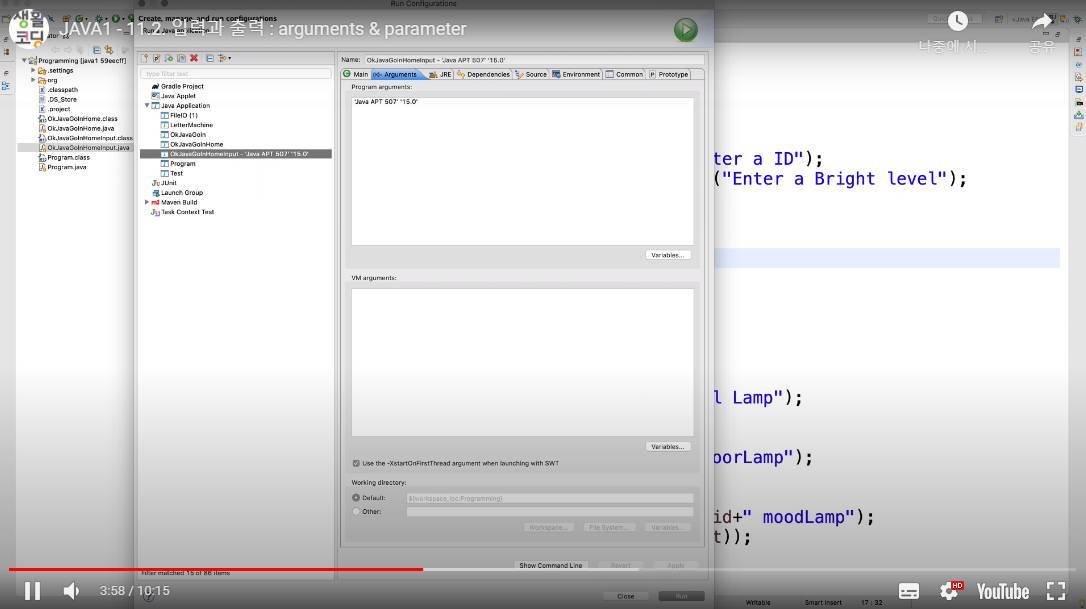
Task: Expand .settings folder
Action: (33, 70)
